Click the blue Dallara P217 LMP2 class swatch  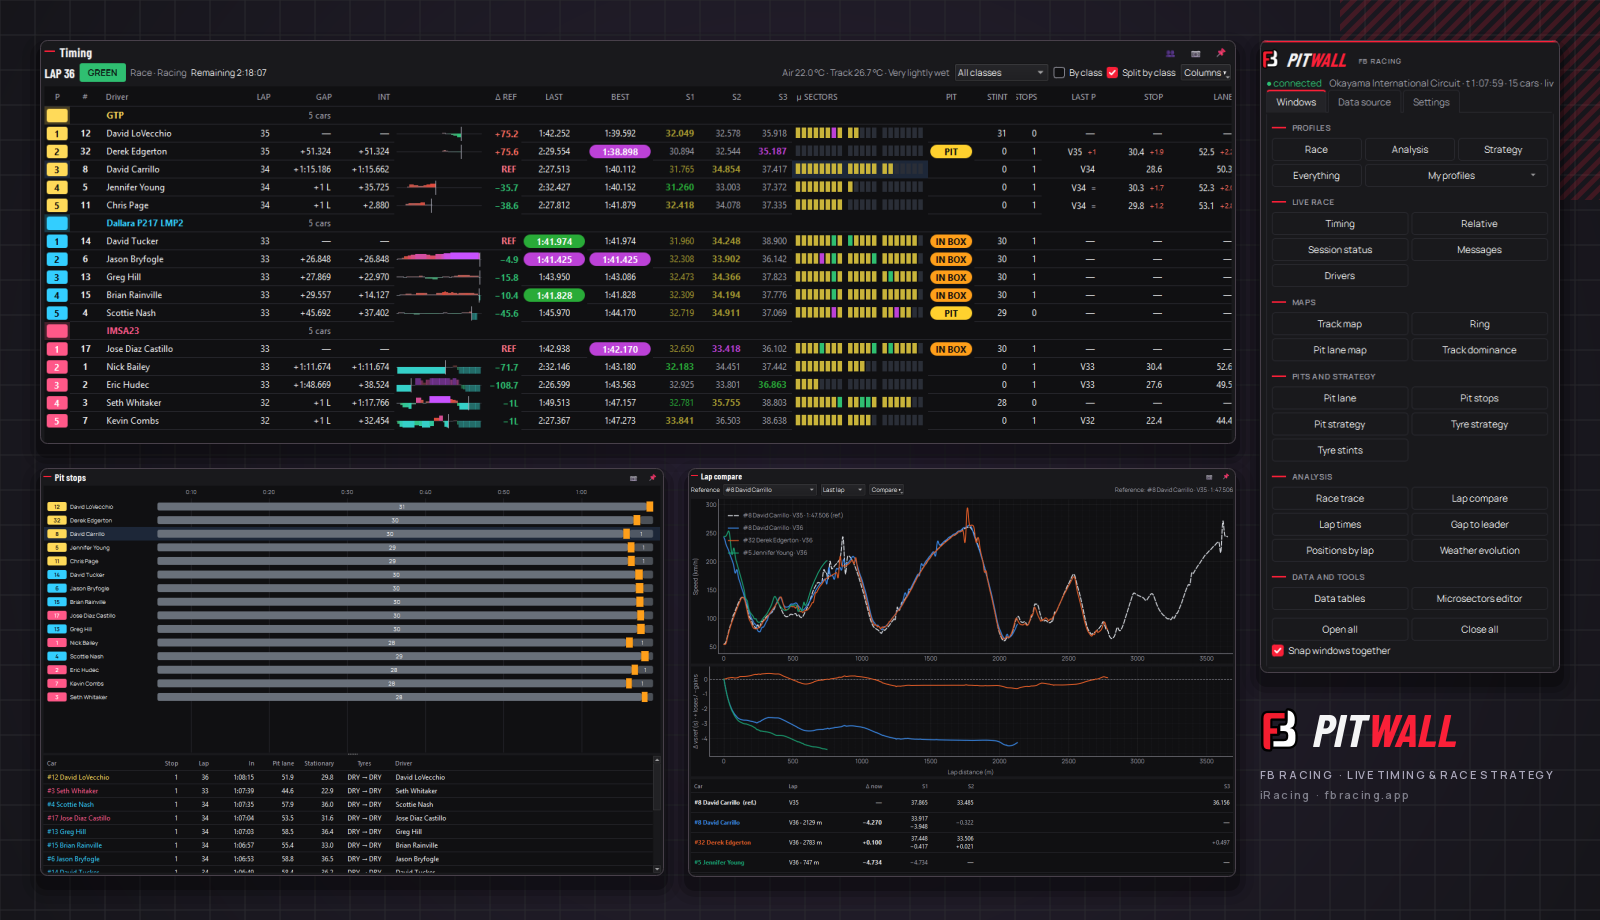(57, 223)
